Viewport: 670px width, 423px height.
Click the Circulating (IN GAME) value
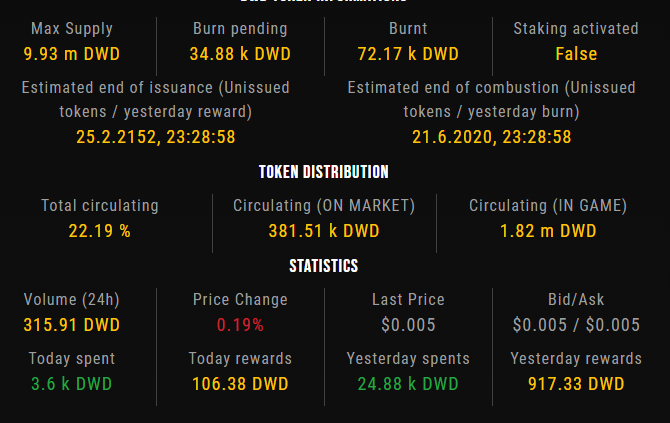(548, 231)
